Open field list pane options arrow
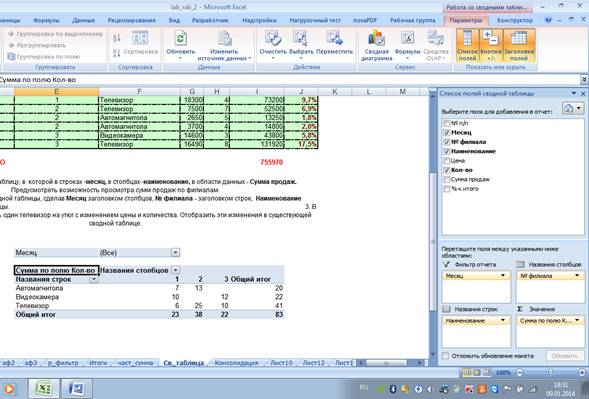589x399 pixels. coord(574,94)
